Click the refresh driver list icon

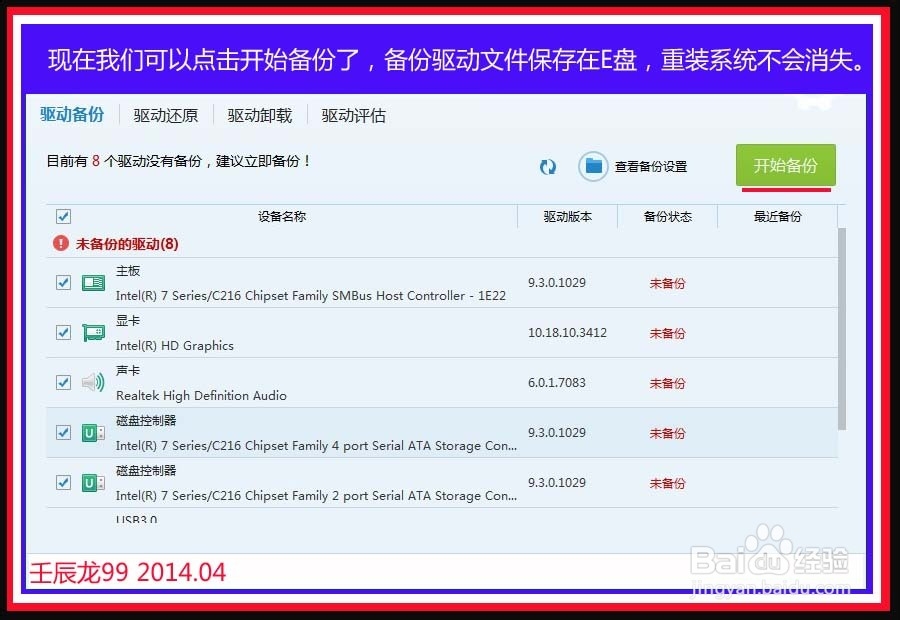click(x=548, y=167)
